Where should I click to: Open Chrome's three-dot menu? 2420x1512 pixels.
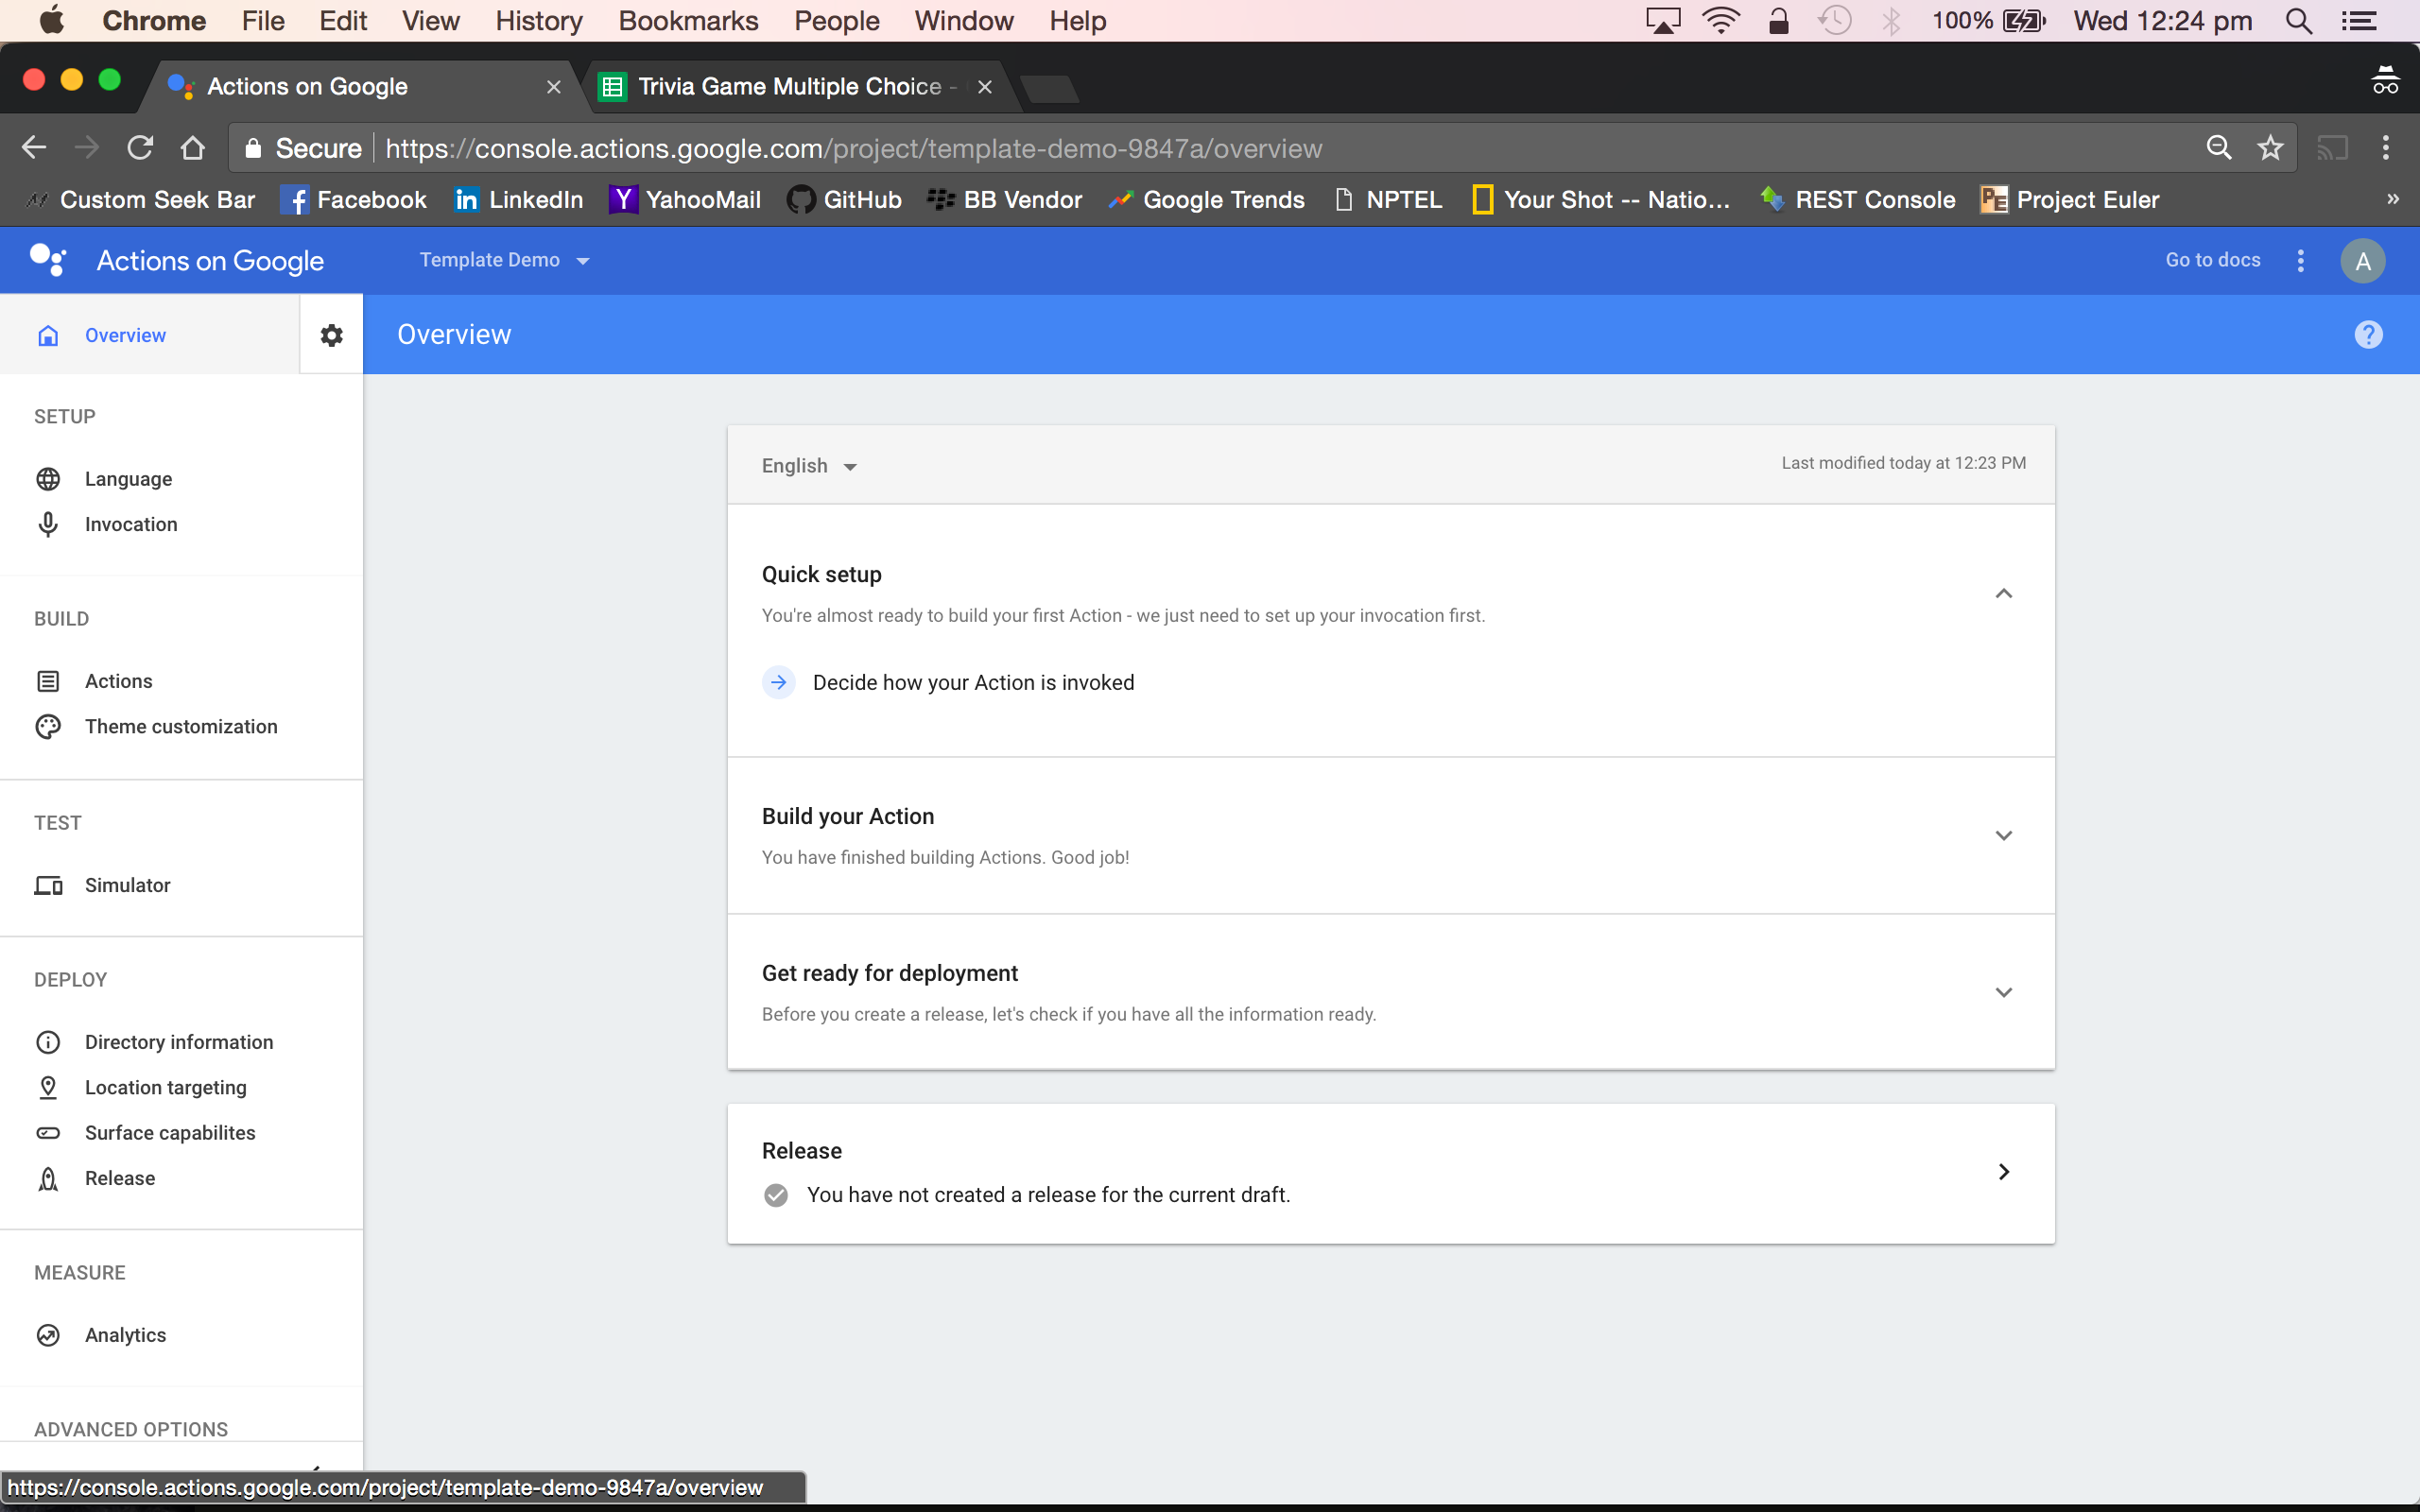(2386, 148)
